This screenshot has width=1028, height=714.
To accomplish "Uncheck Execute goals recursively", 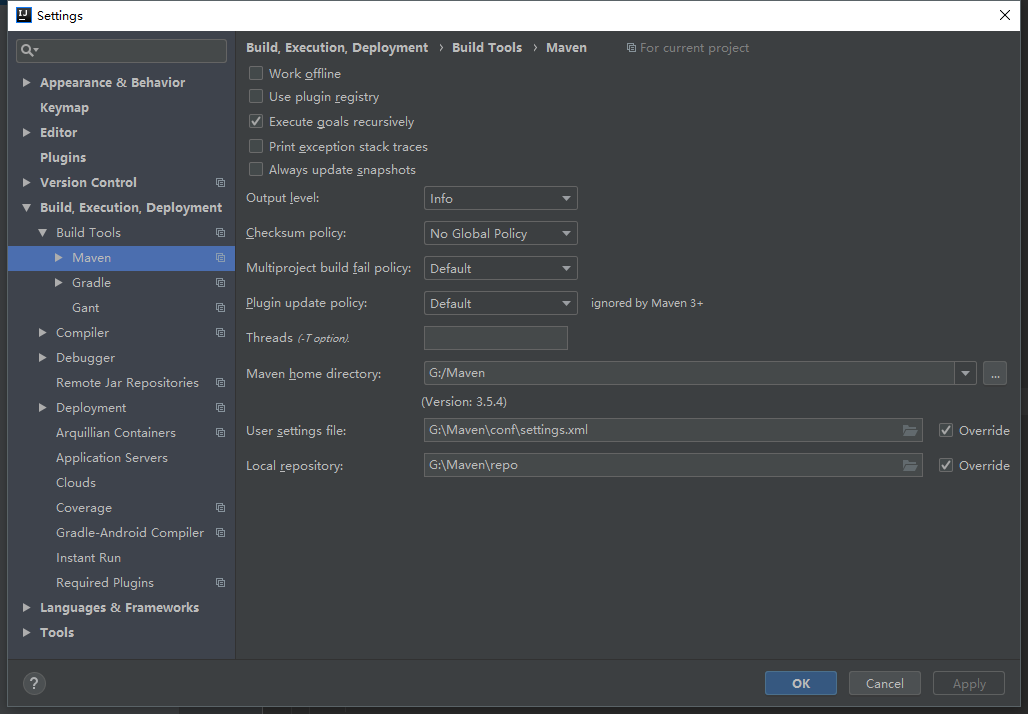I will click(256, 121).
